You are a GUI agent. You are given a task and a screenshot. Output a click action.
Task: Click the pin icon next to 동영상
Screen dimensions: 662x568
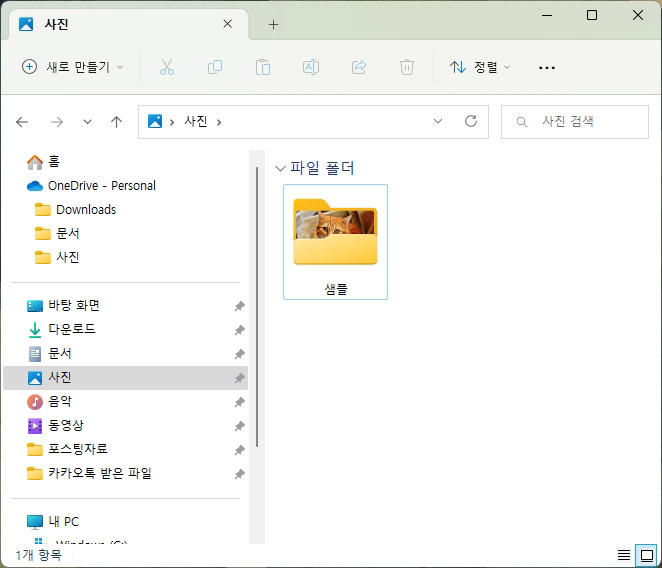point(239,426)
